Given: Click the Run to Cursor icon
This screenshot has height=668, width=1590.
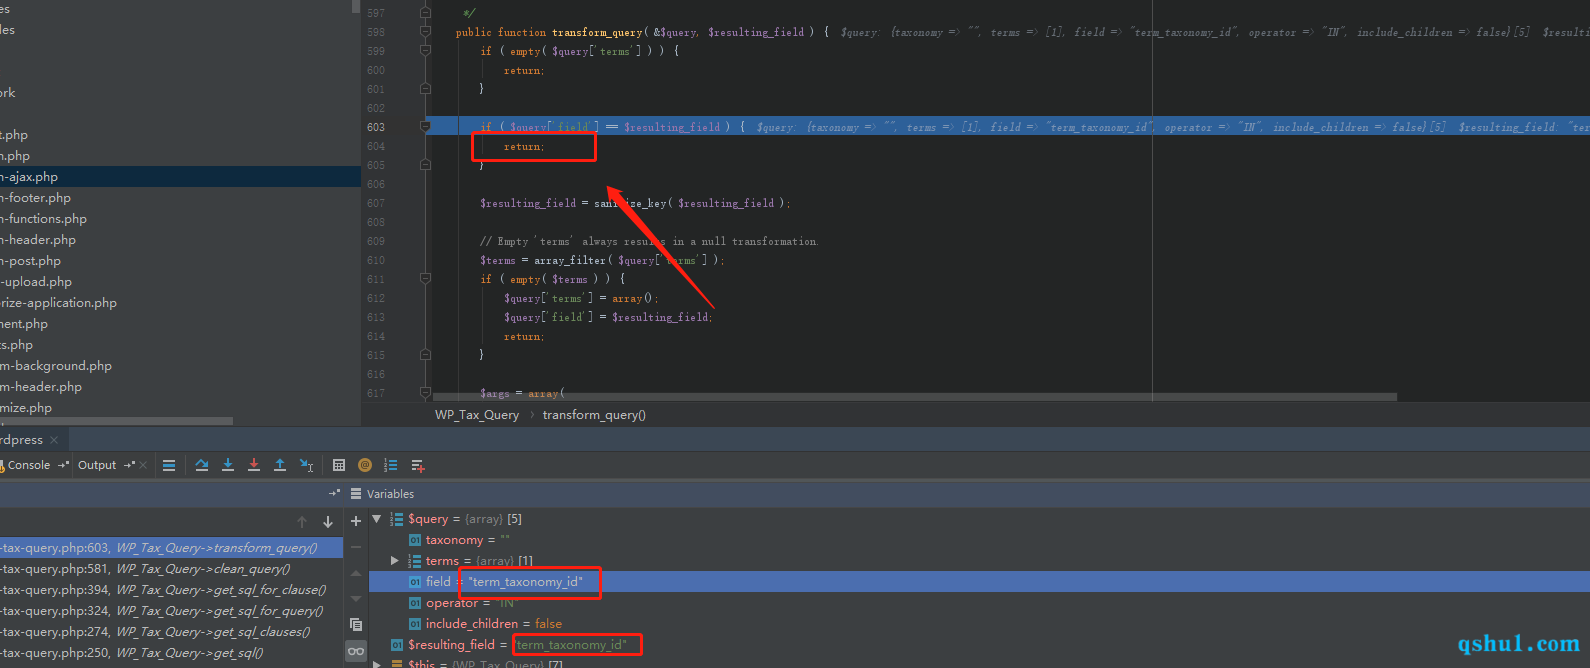Looking at the screenshot, I should click(307, 465).
